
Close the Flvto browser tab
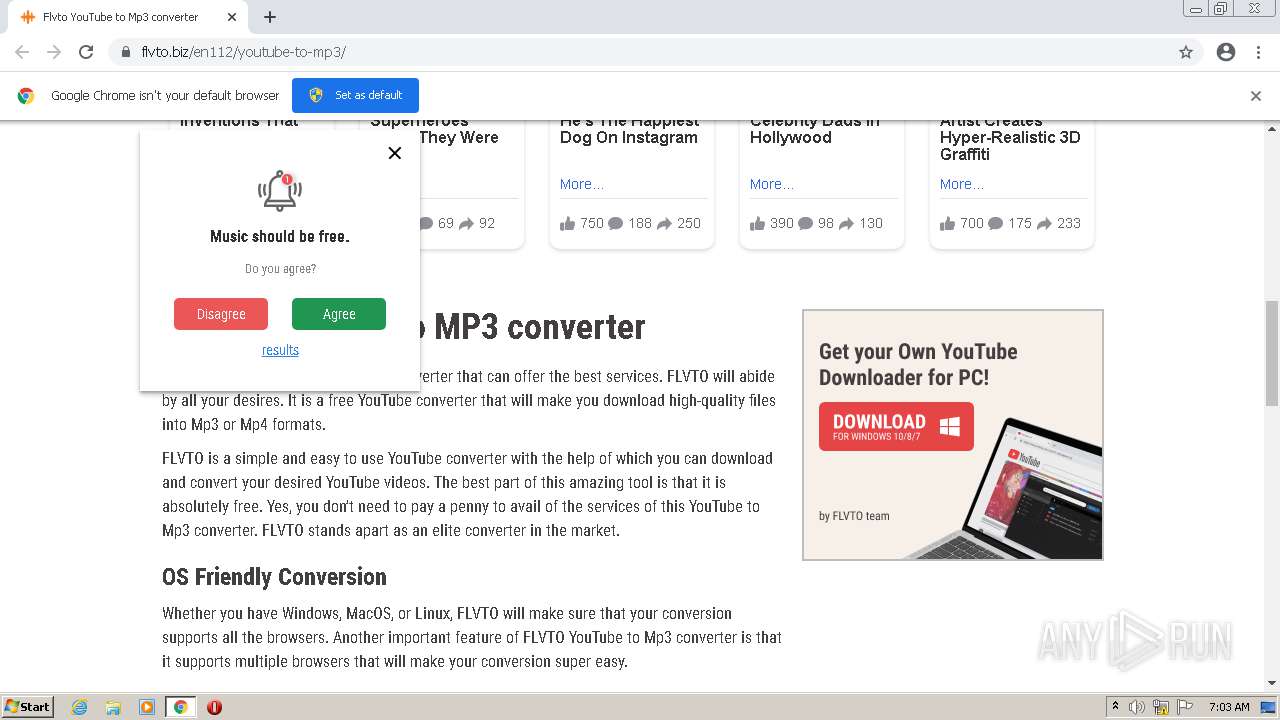click(x=232, y=17)
